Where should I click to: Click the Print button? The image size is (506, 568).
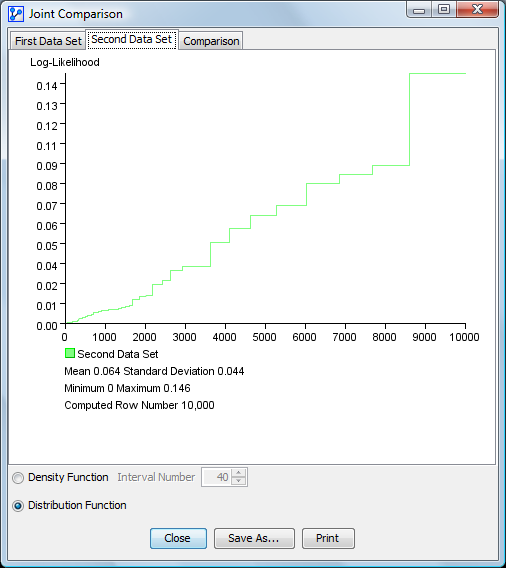tap(328, 538)
